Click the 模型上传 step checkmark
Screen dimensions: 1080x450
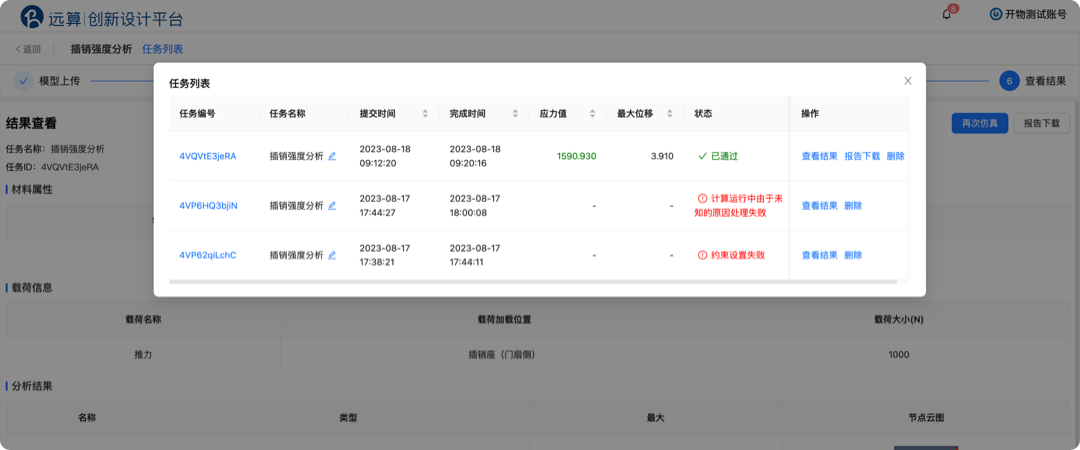click(23, 81)
